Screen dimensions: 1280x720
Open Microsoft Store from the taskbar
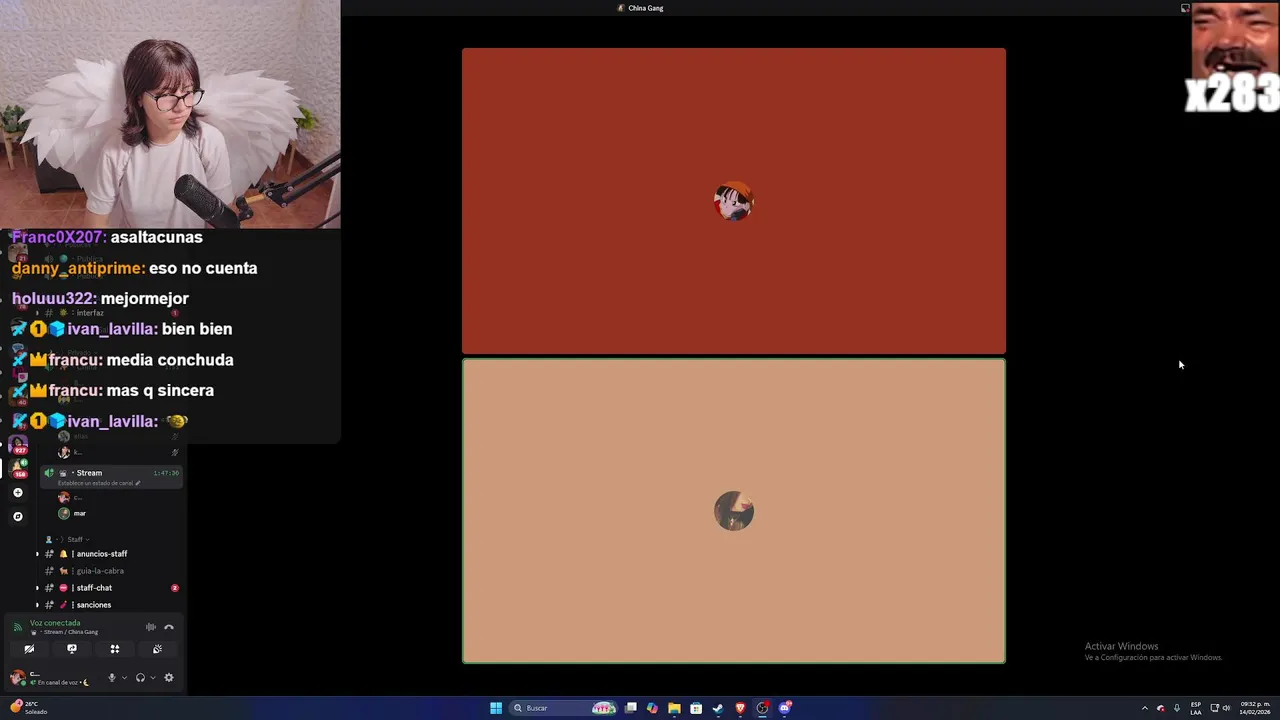click(696, 708)
